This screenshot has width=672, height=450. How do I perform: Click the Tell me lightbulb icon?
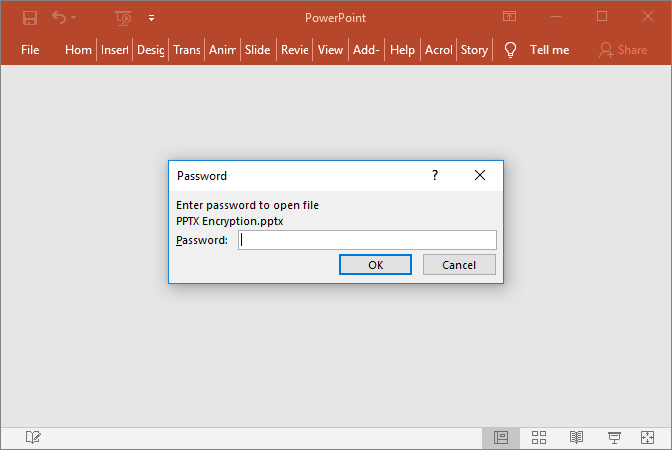[x=510, y=49]
